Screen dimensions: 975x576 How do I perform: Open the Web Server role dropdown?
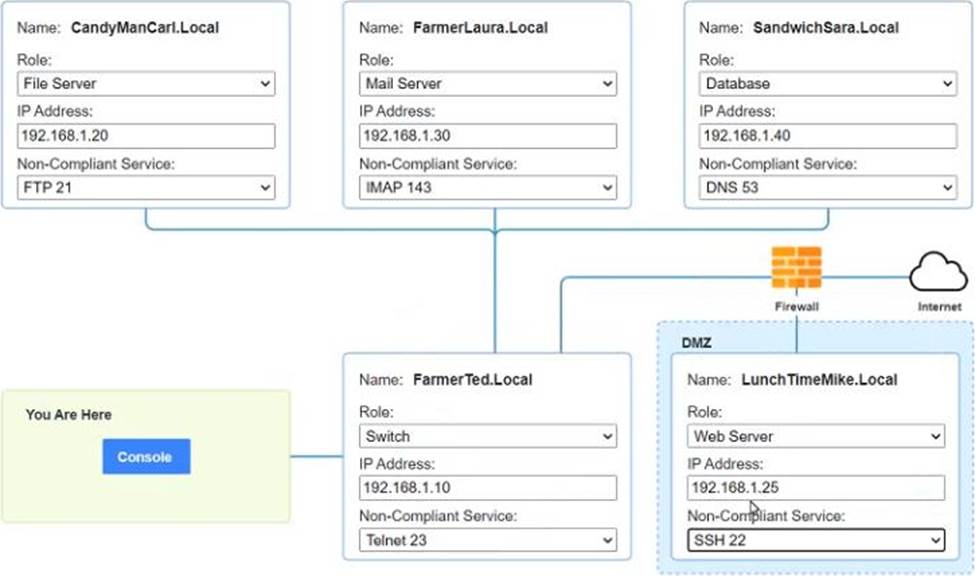pyautogui.click(x=816, y=436)
